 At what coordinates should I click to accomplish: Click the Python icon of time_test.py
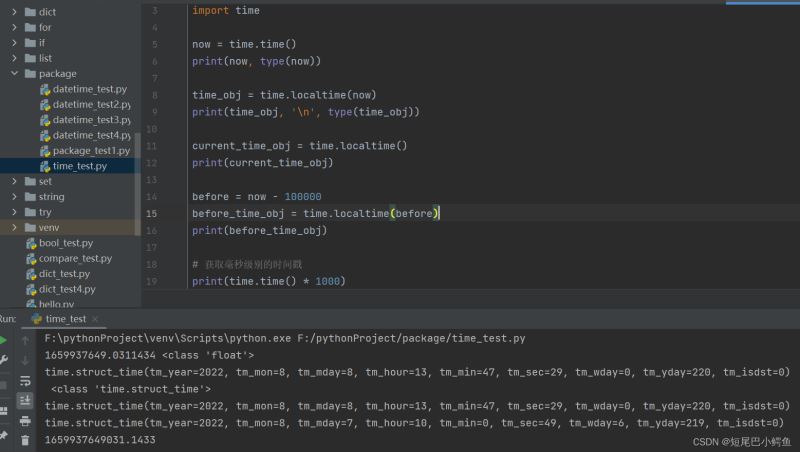click(45, 166)
